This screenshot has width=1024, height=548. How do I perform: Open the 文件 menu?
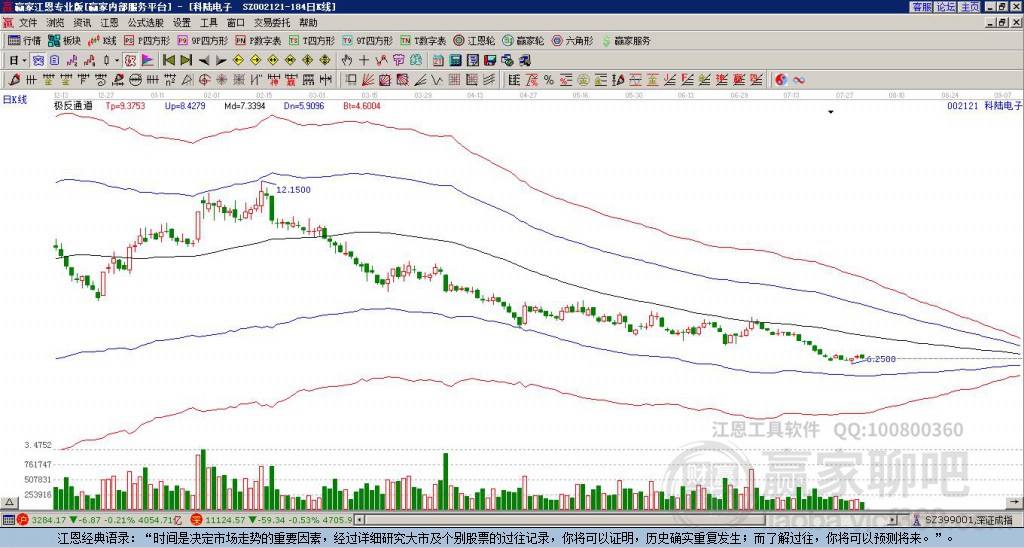pos(28,23)
